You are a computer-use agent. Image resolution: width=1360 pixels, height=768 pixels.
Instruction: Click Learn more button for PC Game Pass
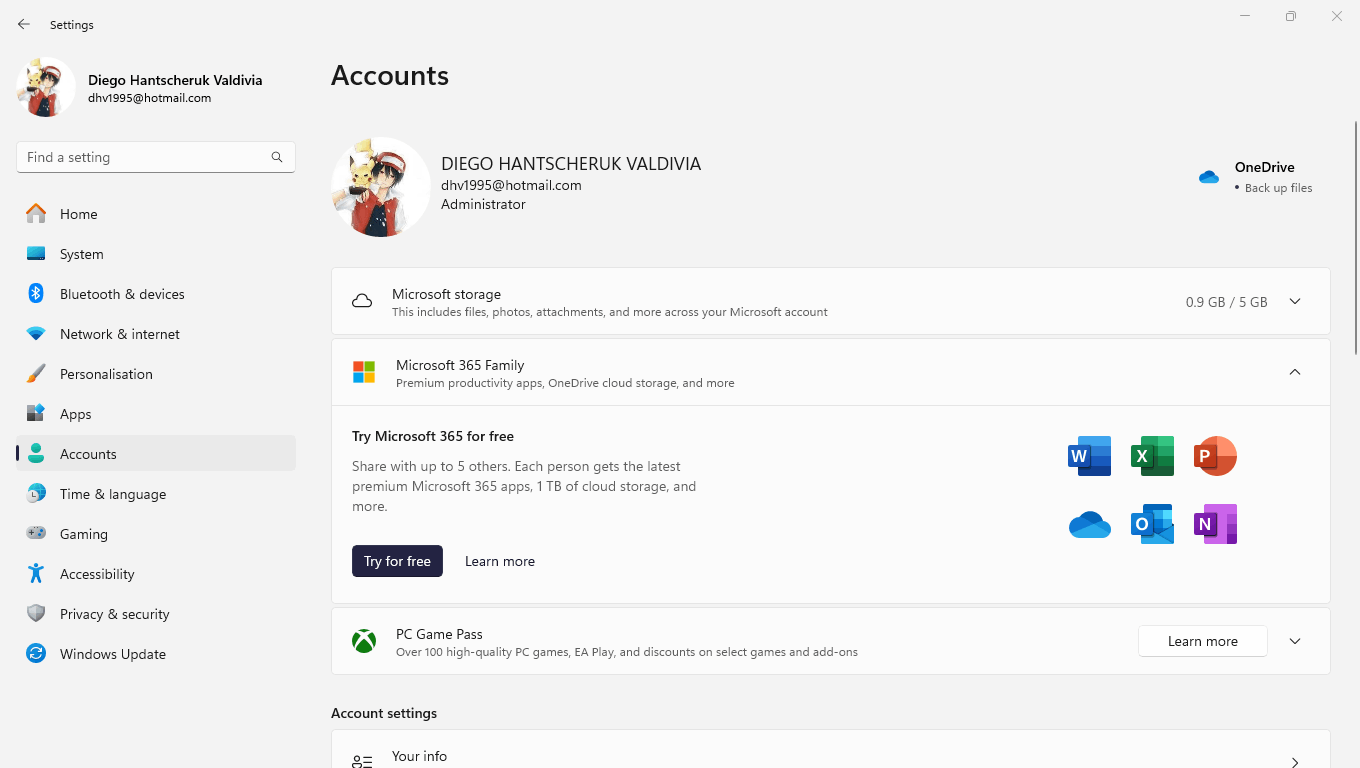(1203, 641)
